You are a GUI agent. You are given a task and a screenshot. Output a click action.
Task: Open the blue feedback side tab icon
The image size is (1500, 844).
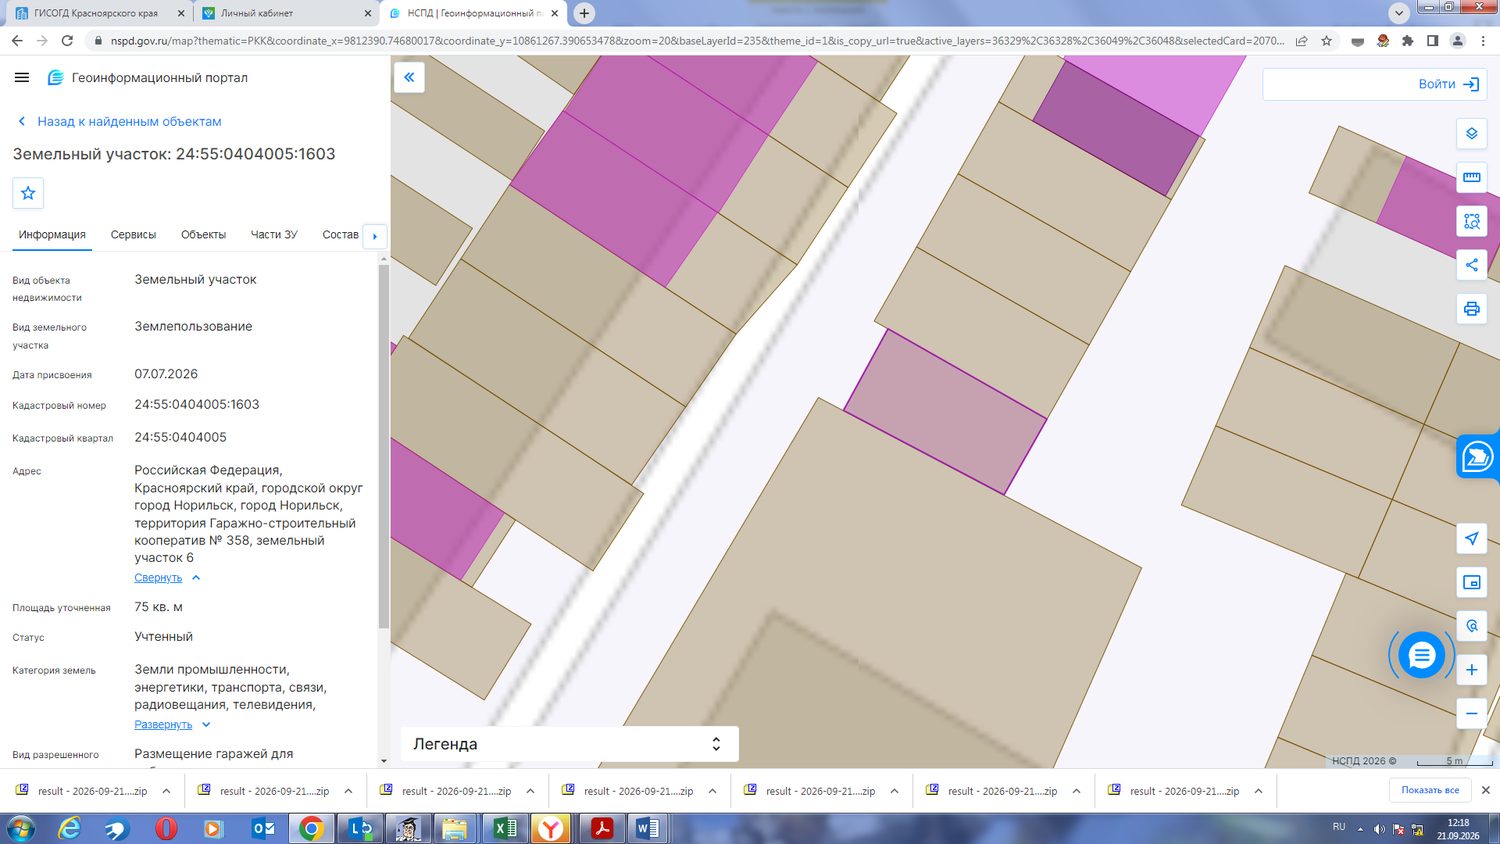pos(1477,457)
